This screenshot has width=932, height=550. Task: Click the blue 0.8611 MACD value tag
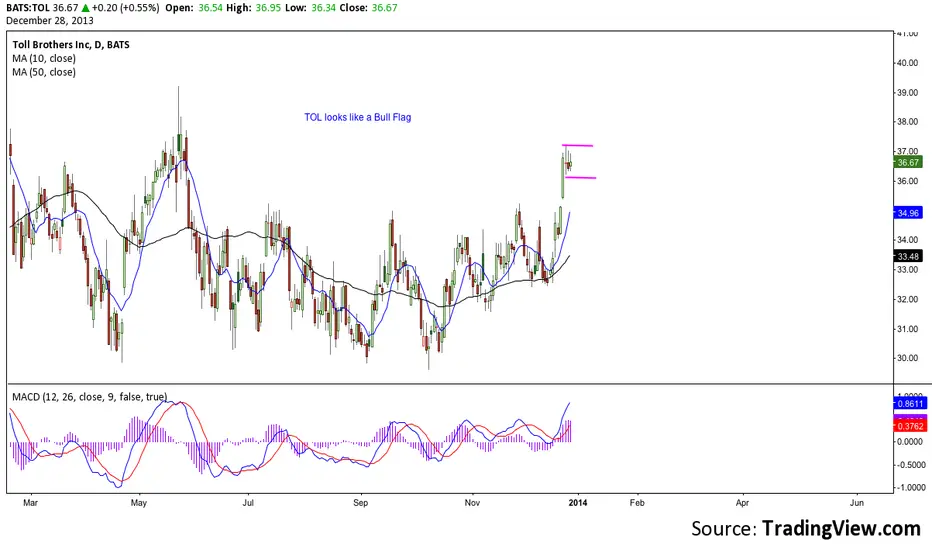910,404
